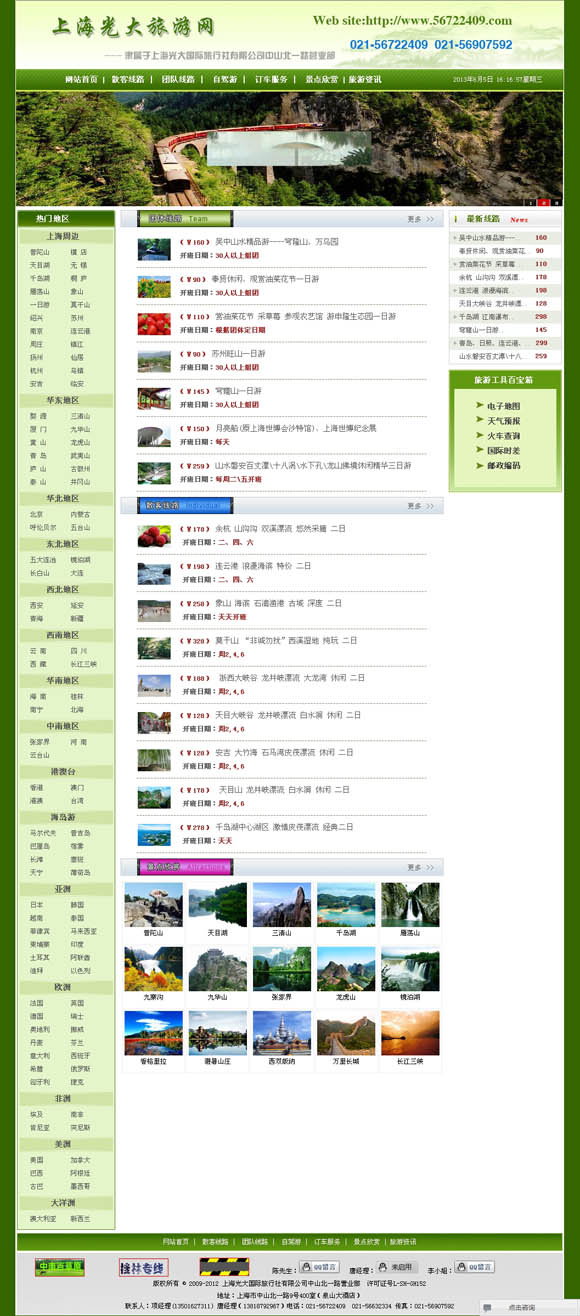Open the 长江三峡 attraction thumbnail

410,1033
